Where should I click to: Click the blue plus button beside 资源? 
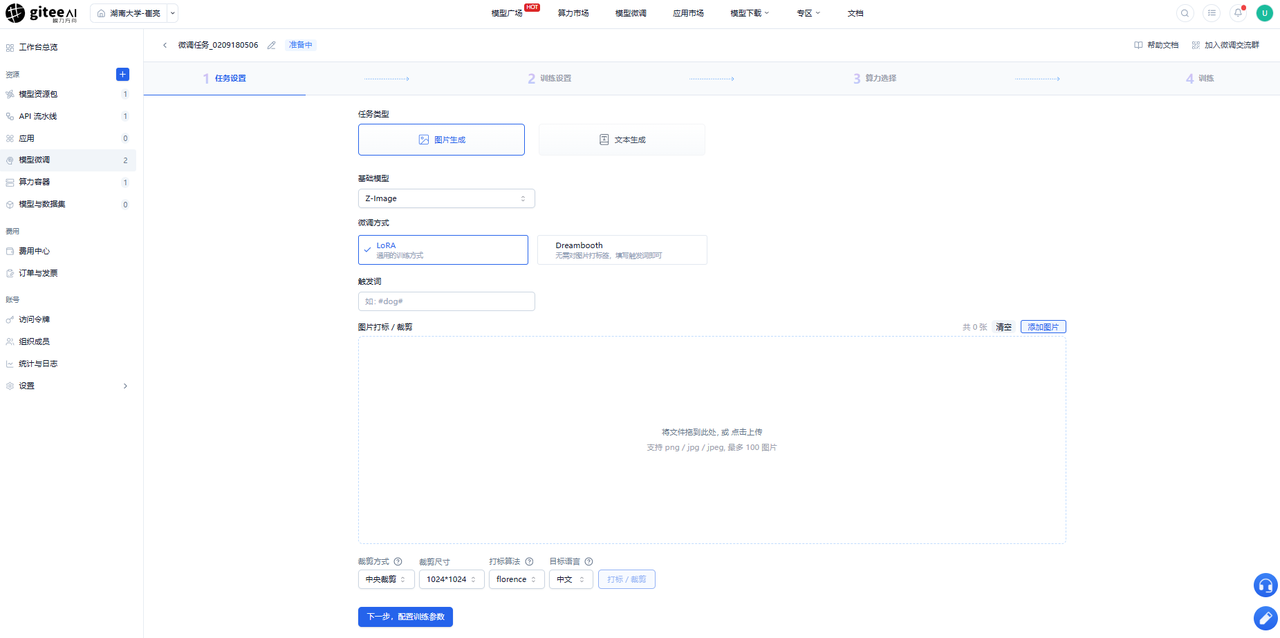(122, 74)
